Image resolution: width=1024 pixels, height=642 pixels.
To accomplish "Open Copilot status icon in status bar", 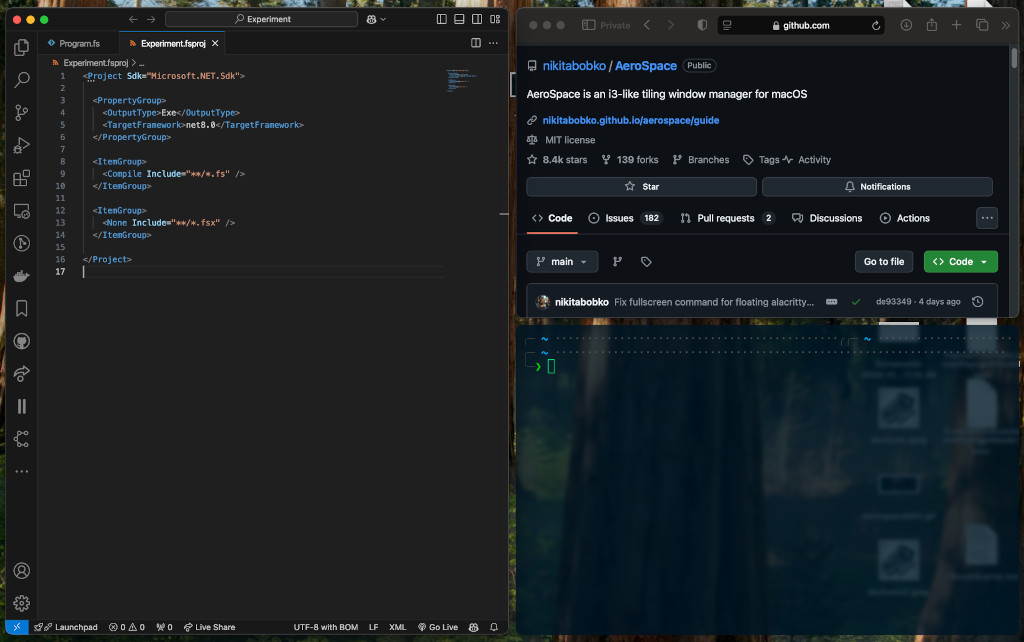I will pos(473,627).
